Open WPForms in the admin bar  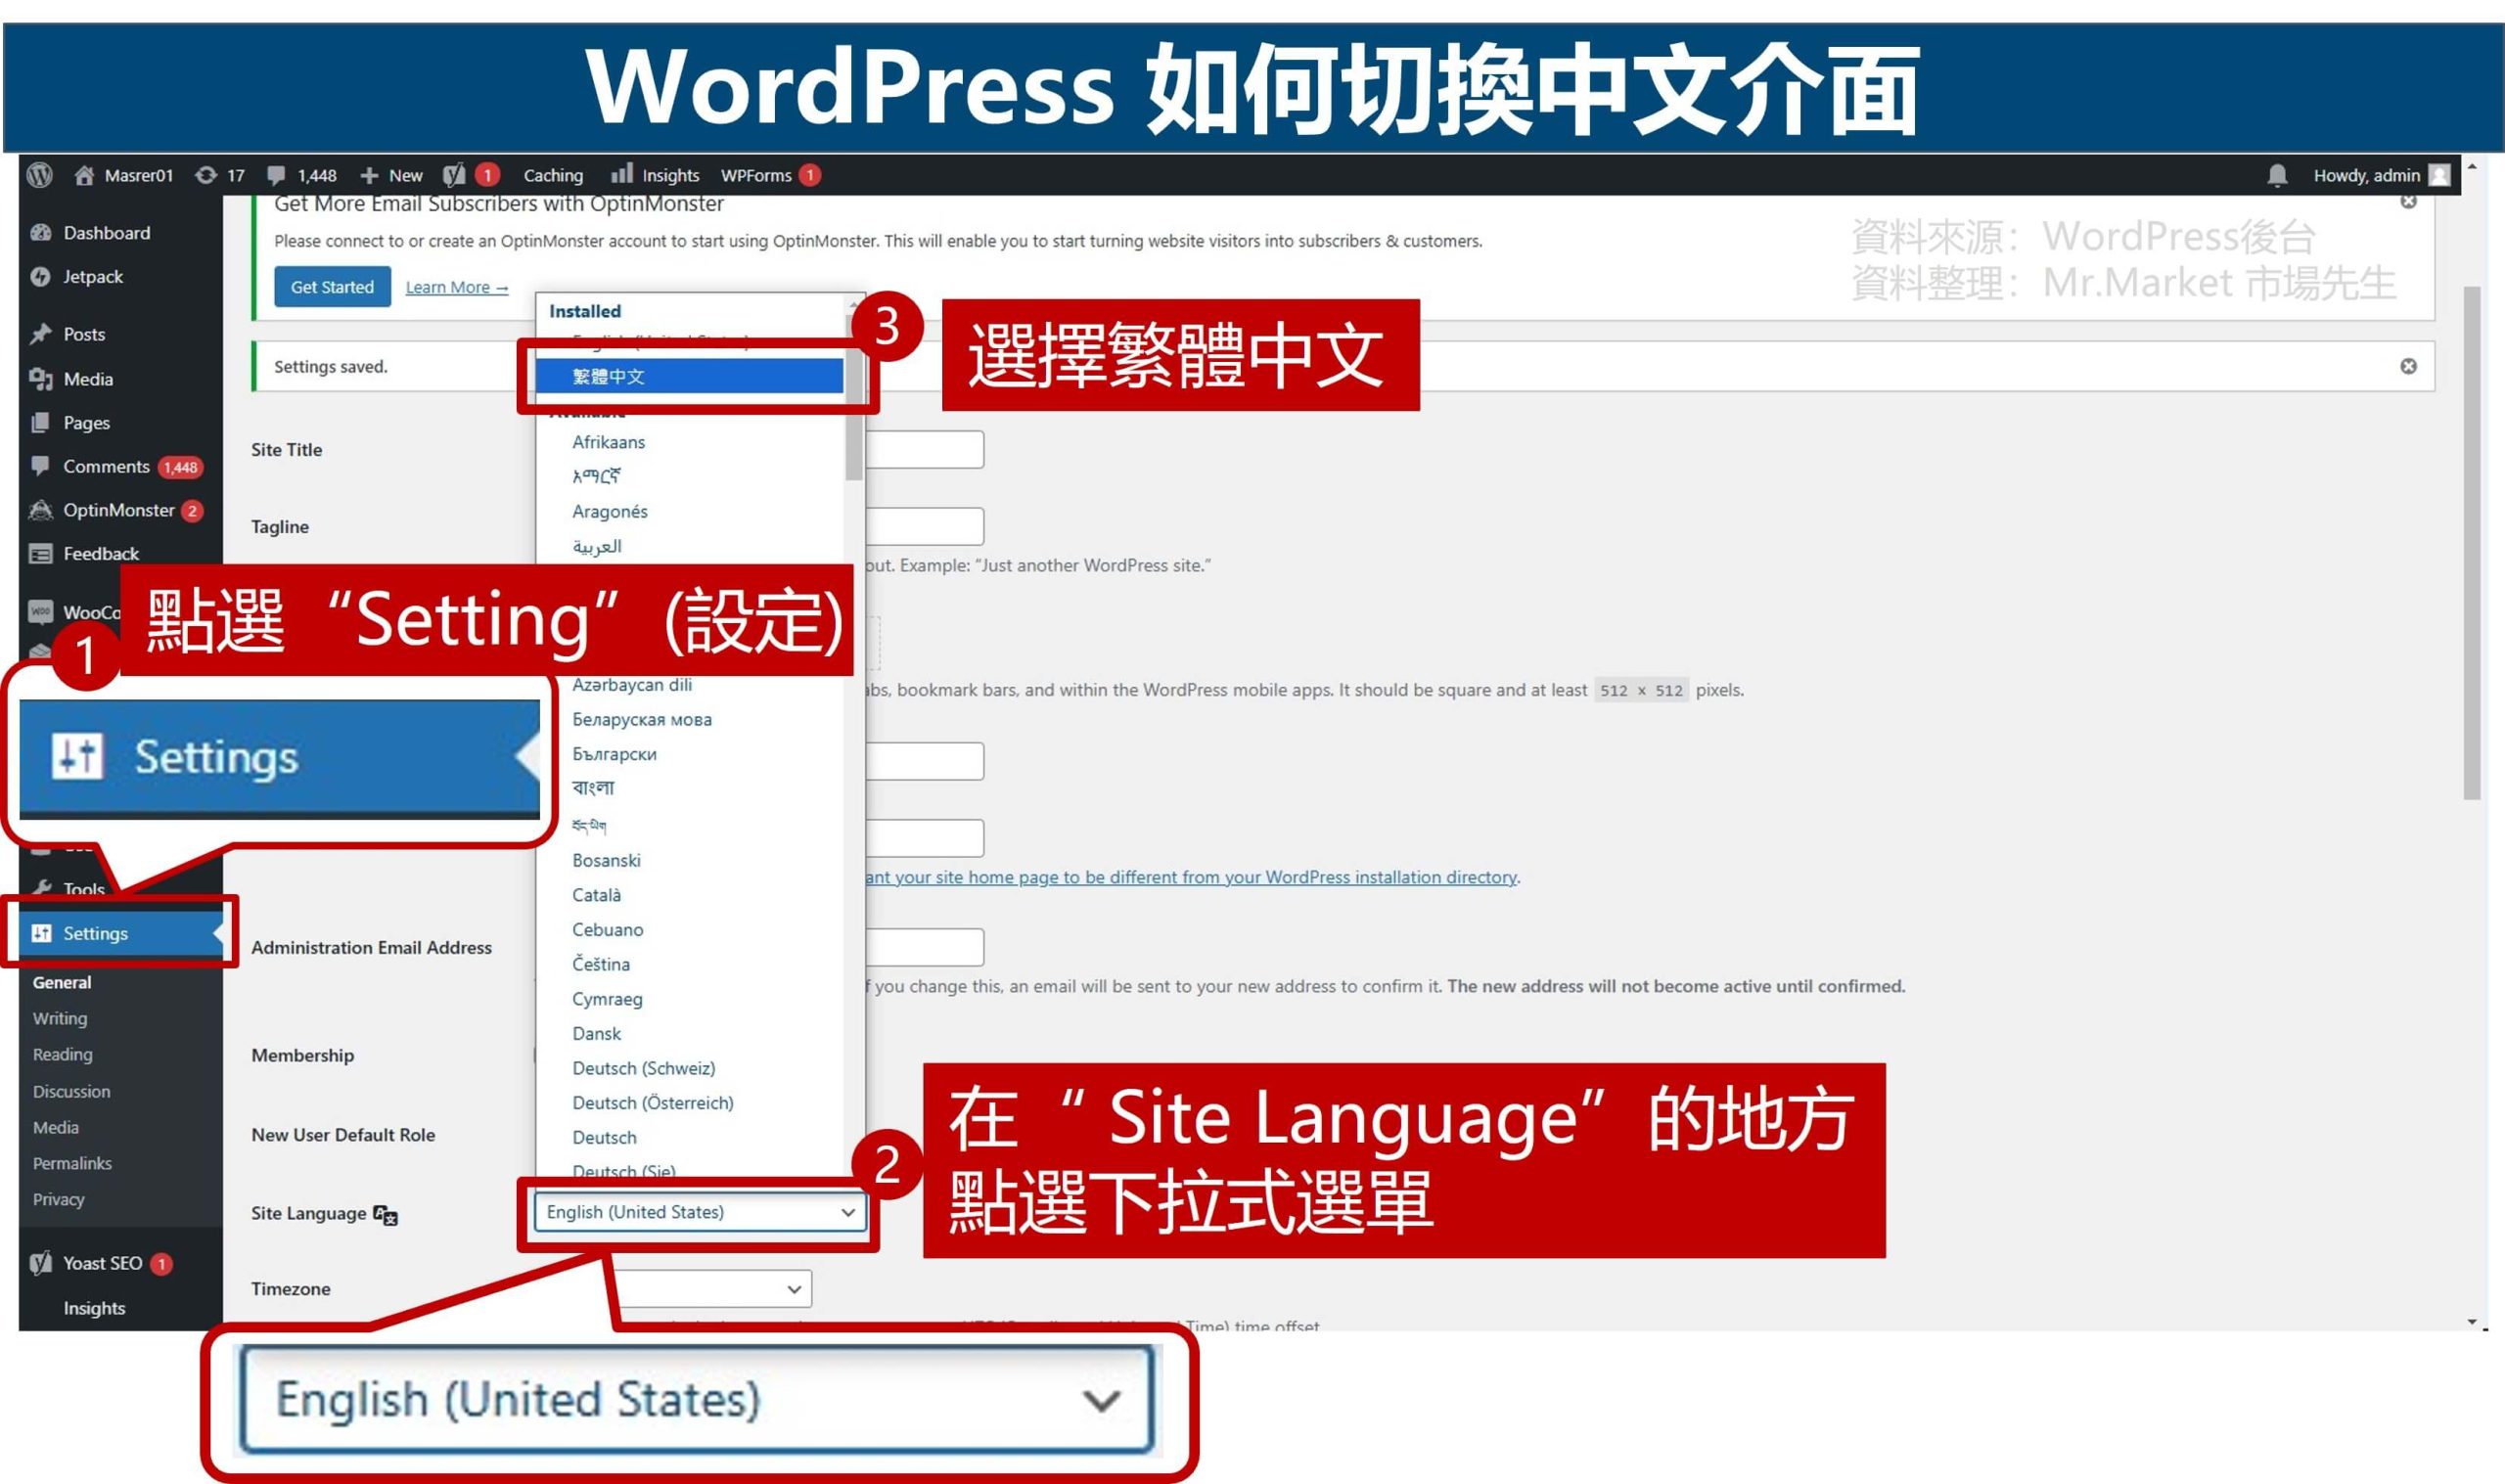[x=770, y=175]
